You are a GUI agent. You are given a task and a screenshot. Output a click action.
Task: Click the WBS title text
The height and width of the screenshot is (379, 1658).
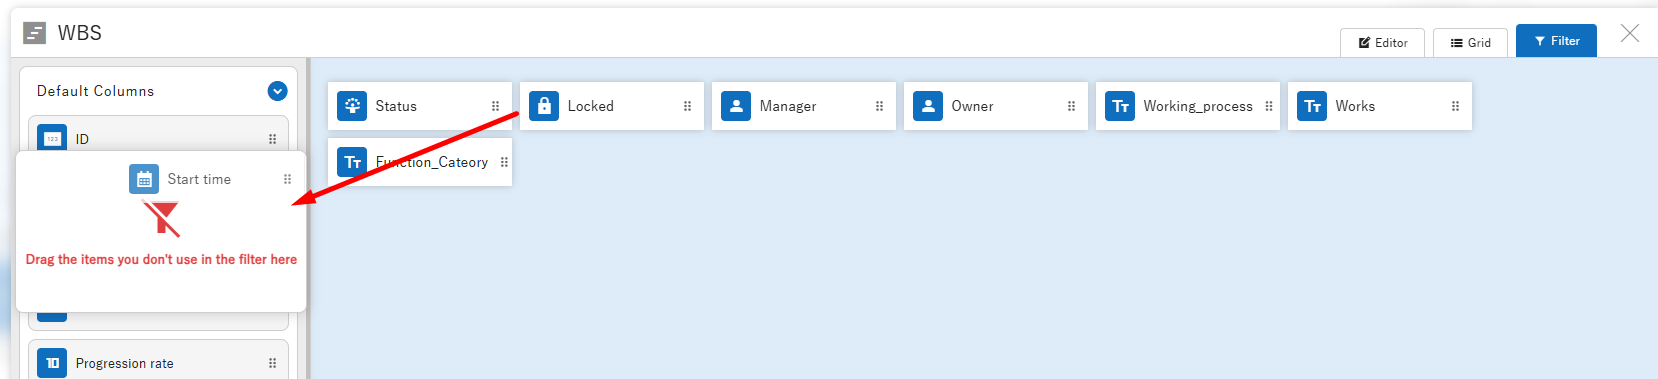pos(80,33)
